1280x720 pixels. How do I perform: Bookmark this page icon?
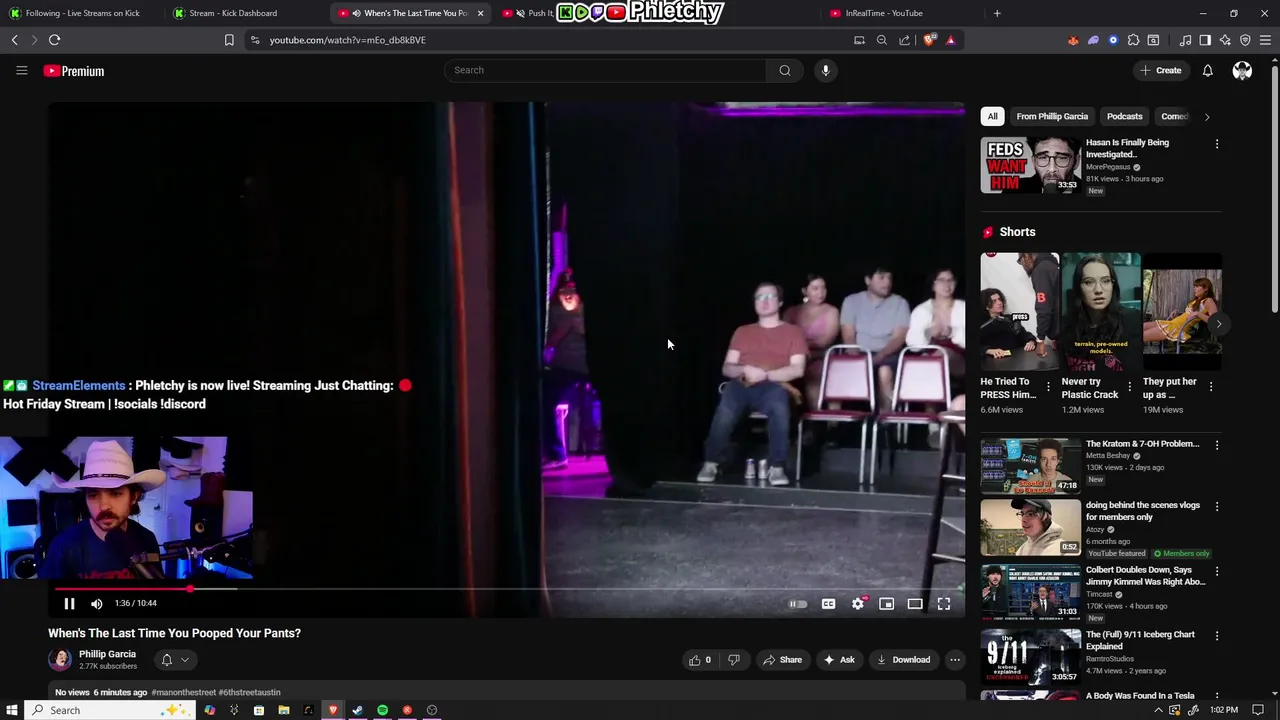[229, 40]
